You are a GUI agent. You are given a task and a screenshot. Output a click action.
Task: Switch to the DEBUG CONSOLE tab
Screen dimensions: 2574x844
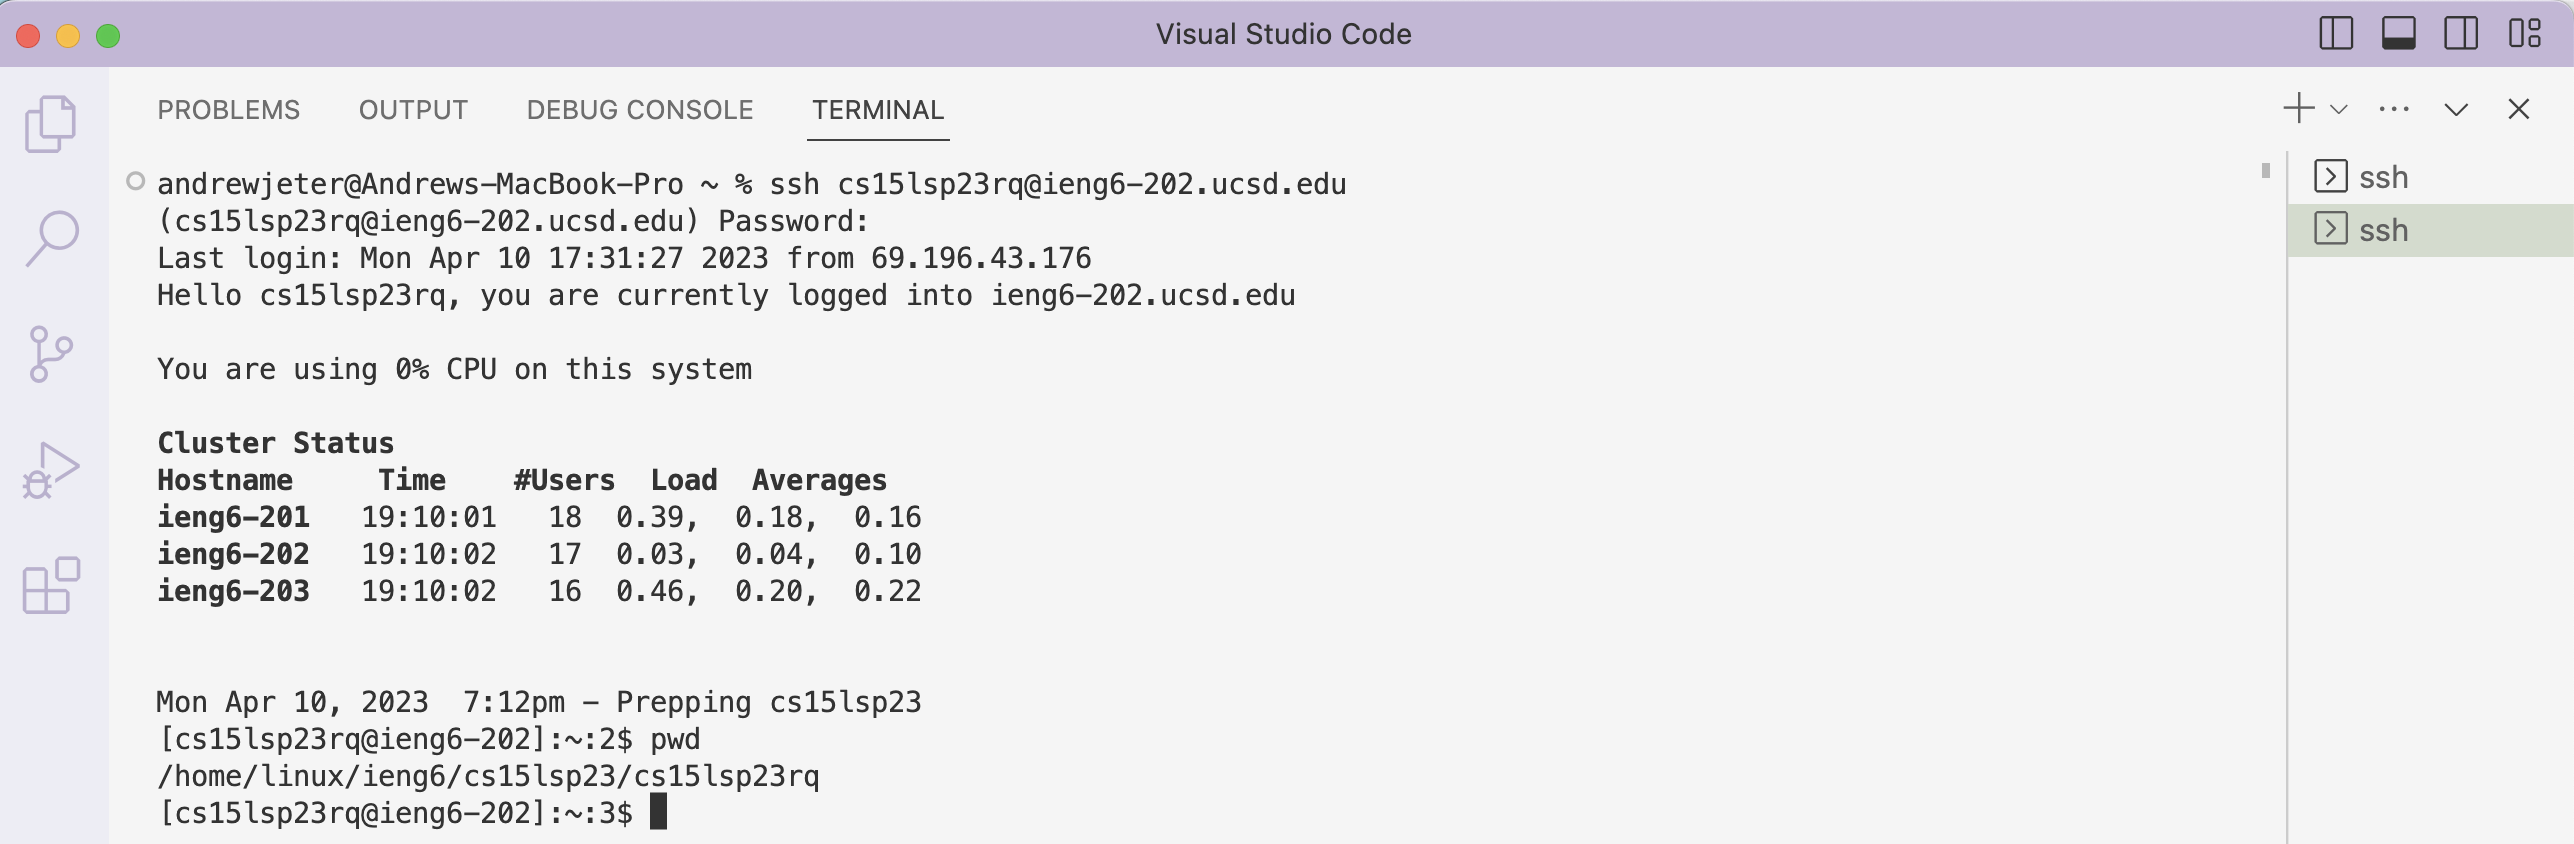coord(640,110)
